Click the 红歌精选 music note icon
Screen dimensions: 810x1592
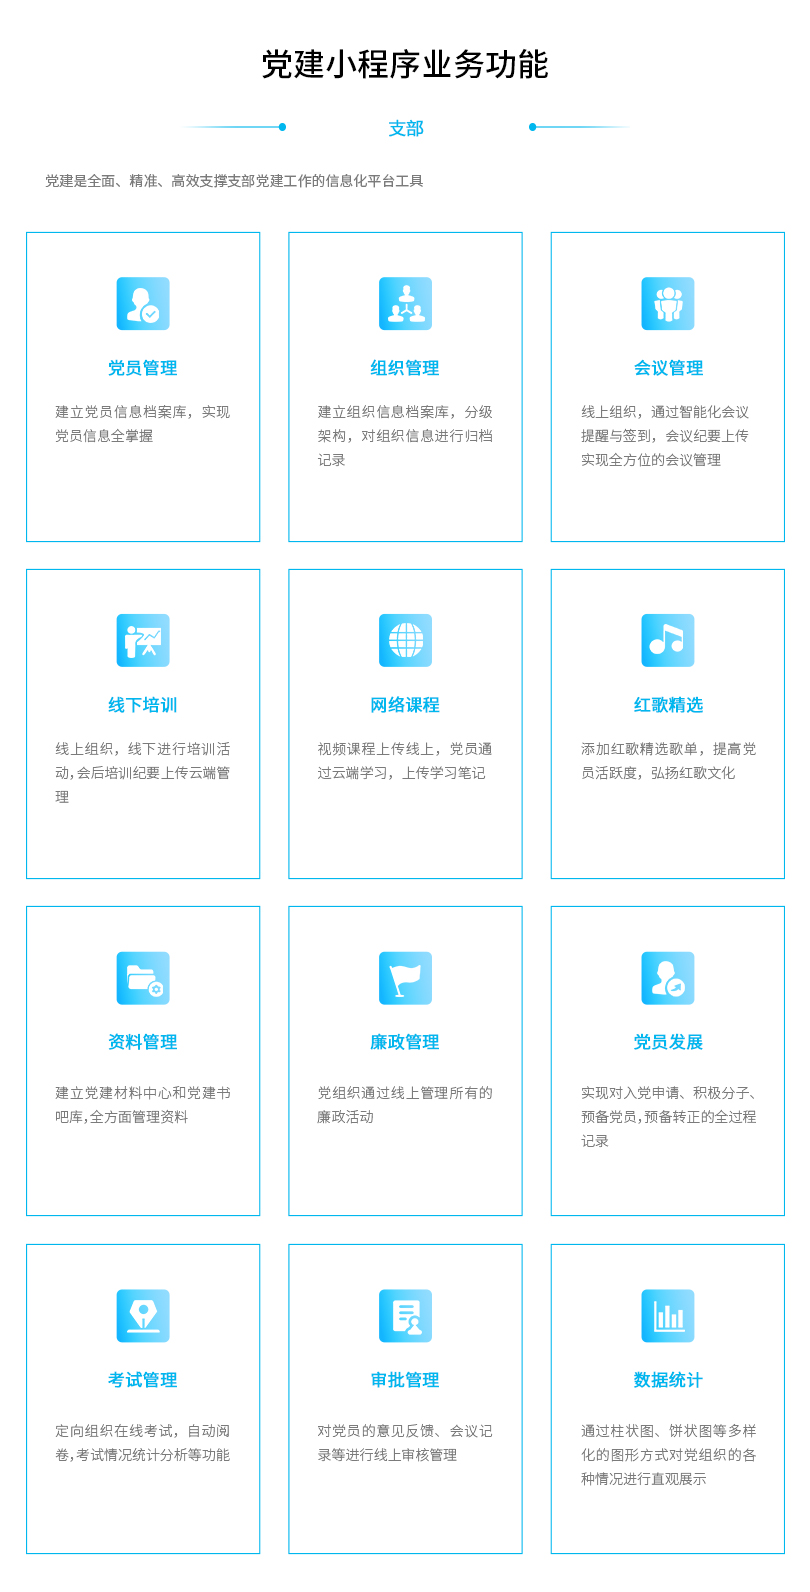pyautogui.click(x=668, y=641)
